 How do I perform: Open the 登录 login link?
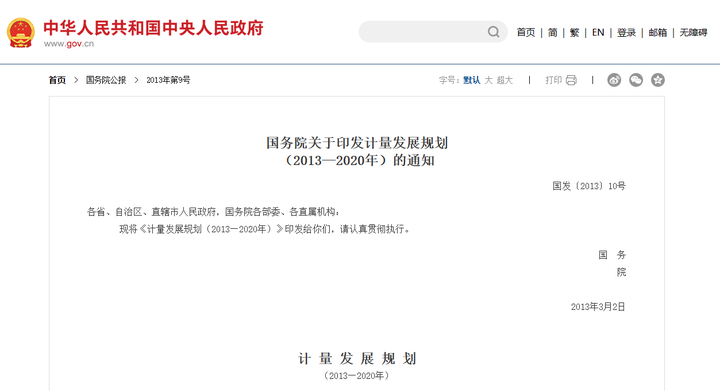click(x=626, y=33)
